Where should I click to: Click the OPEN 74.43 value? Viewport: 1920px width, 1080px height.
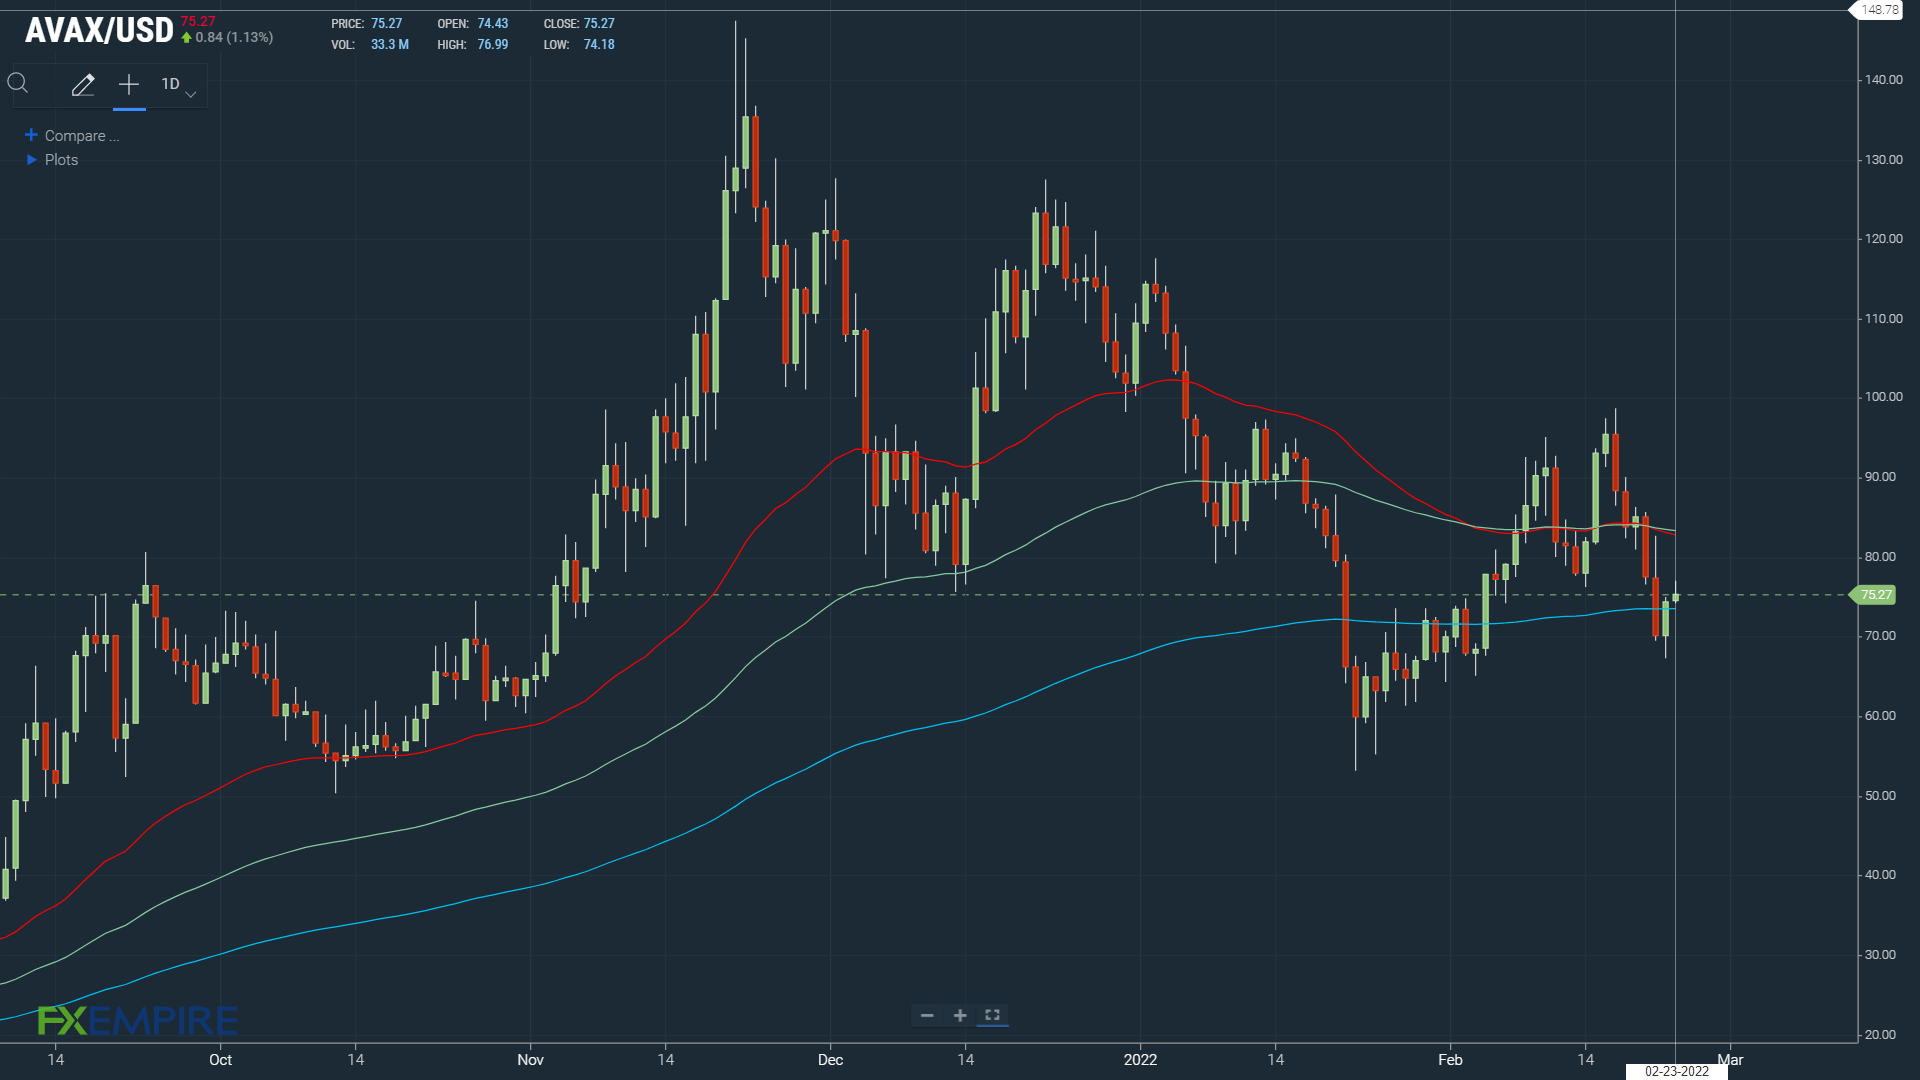click(x=493, y=24)
